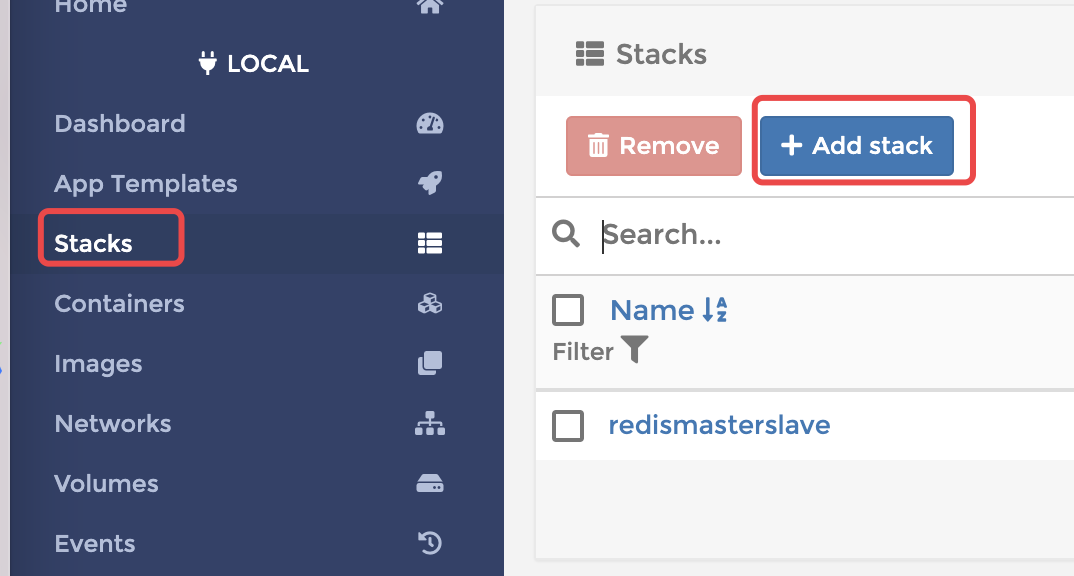Select Volumes from the sidebar
The image size is (1074, 576).
106,484
